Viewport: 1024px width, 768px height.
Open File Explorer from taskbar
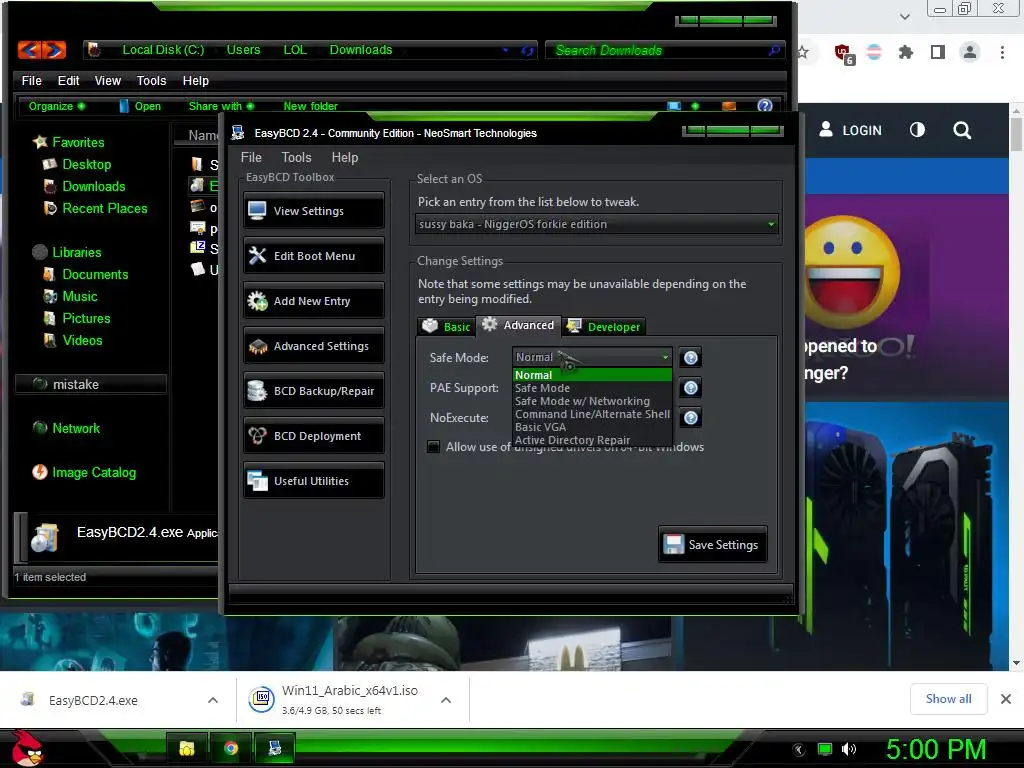pyautogui.click(x=187, y=748)
